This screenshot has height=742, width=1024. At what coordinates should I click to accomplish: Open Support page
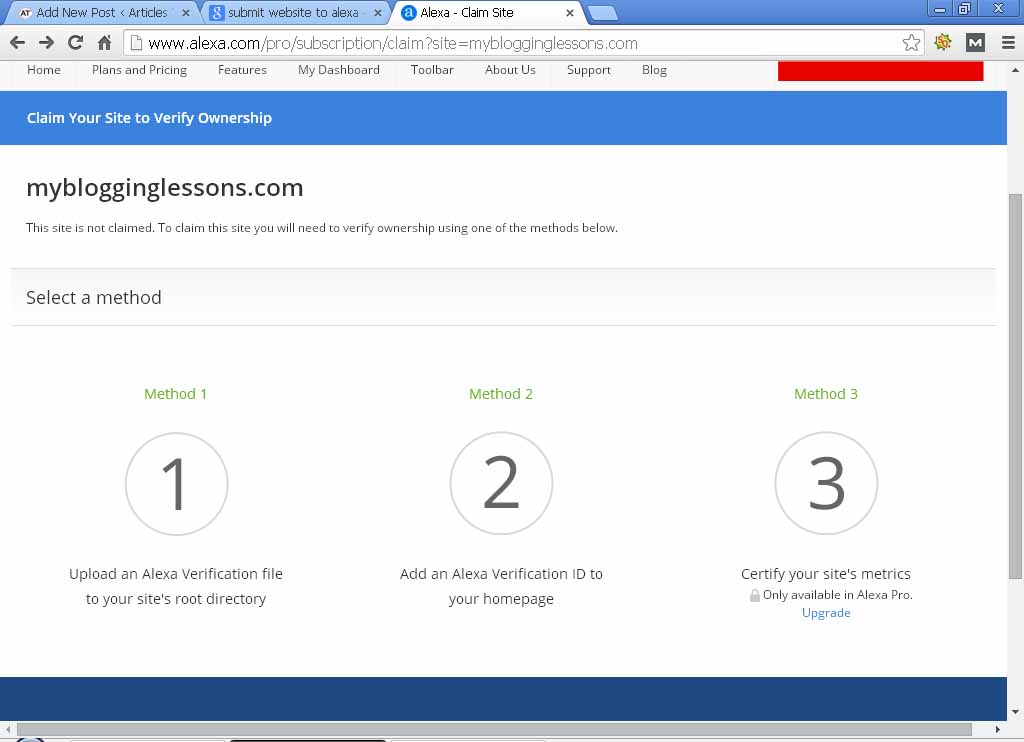click(588, 70)
